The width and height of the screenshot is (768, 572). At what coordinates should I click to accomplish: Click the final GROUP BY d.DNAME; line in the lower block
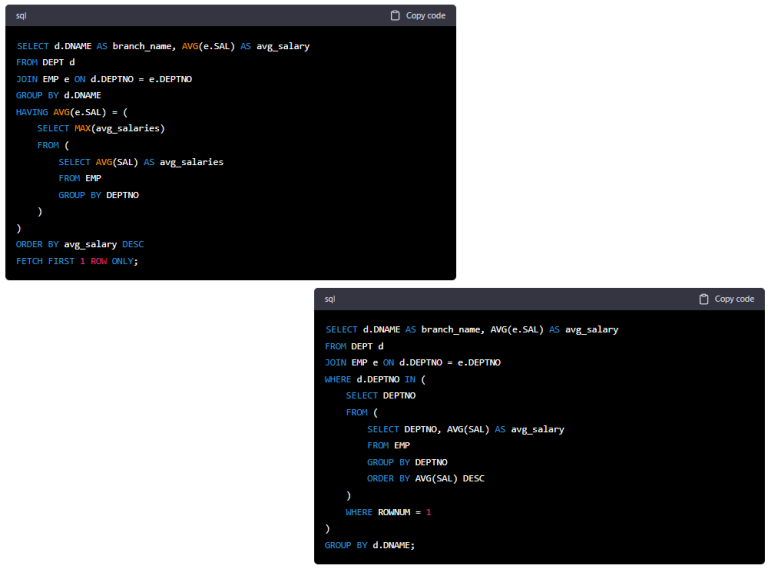coord(369,545)
